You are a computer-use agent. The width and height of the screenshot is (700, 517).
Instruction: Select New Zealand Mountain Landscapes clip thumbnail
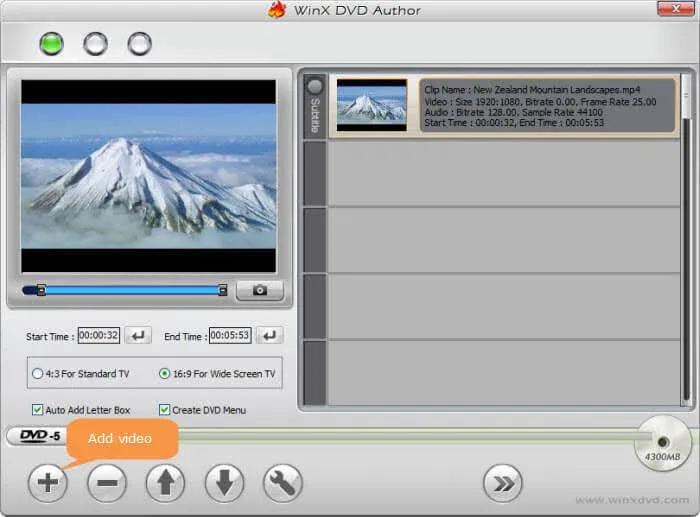coord(371,105)
